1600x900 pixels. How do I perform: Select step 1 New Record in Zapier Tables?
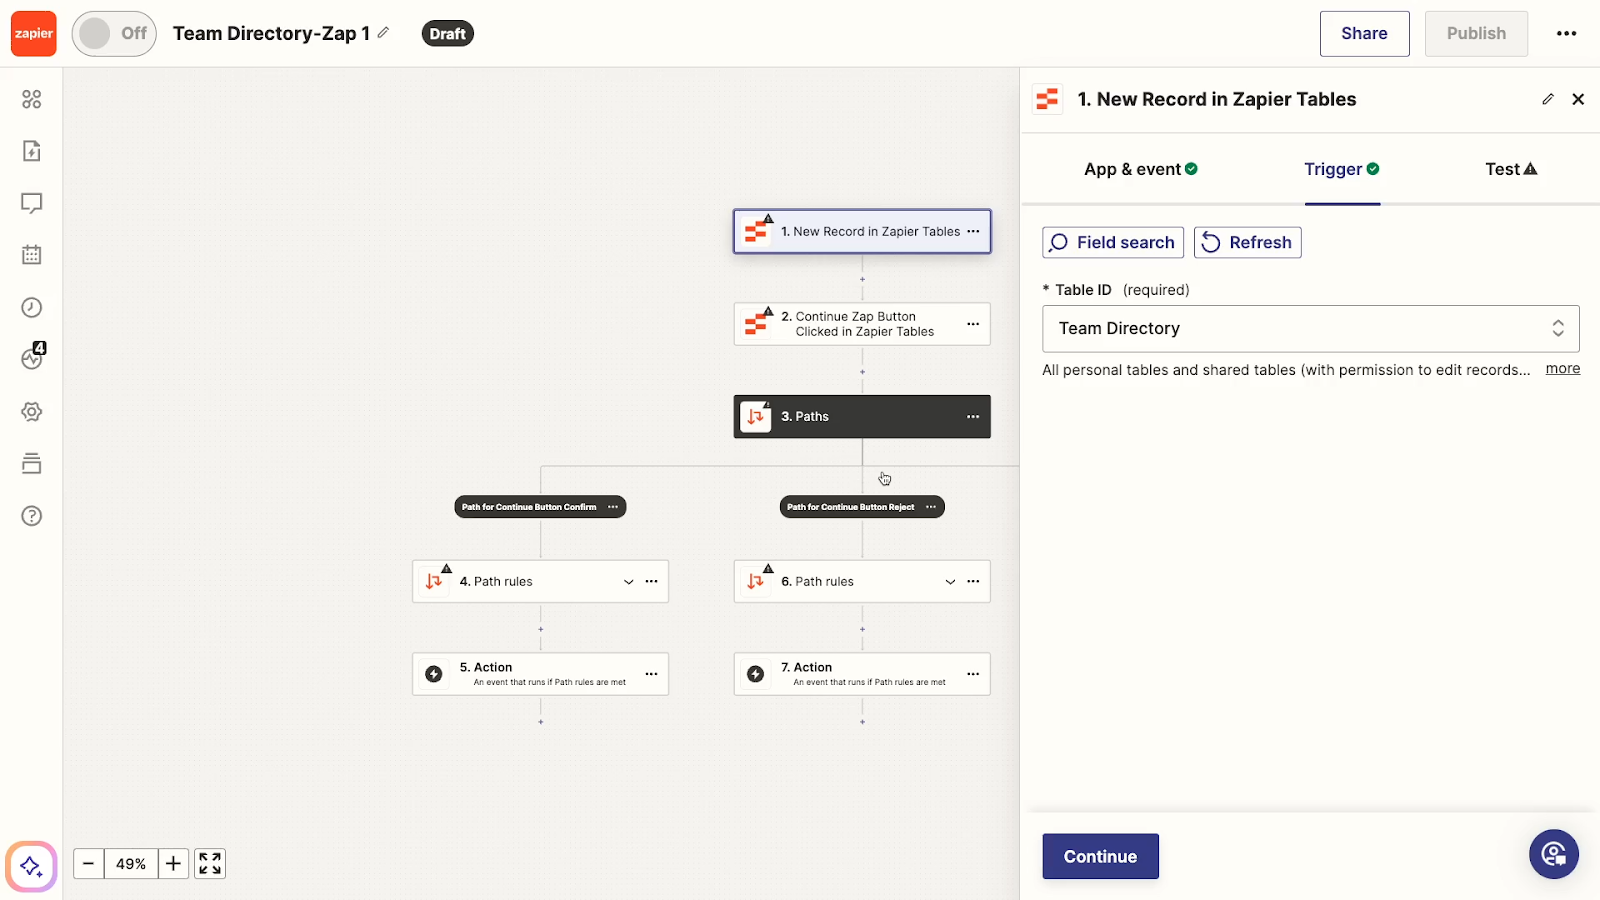862,231
